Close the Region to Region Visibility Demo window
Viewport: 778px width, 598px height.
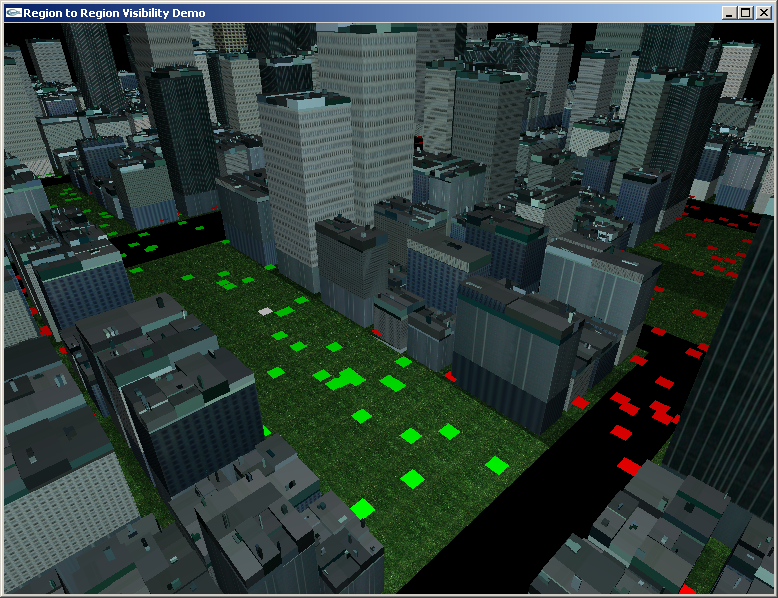tap(764, 13)
